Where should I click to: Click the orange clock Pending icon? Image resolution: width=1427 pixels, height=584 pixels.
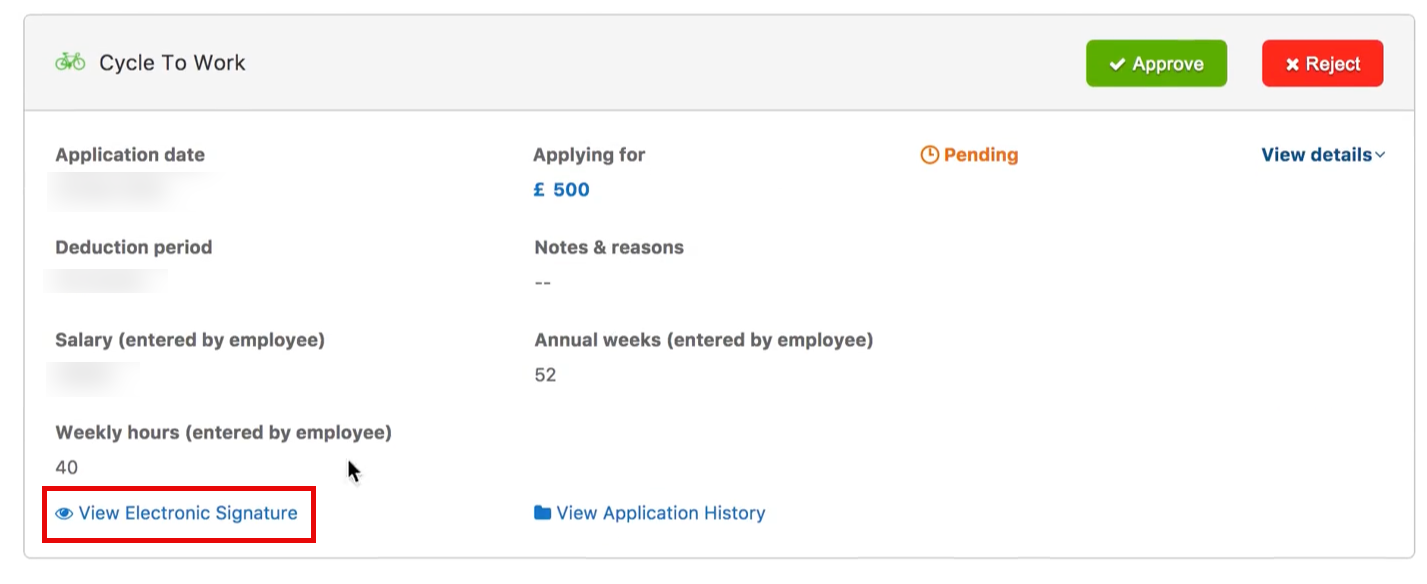(x=930, y=155)
